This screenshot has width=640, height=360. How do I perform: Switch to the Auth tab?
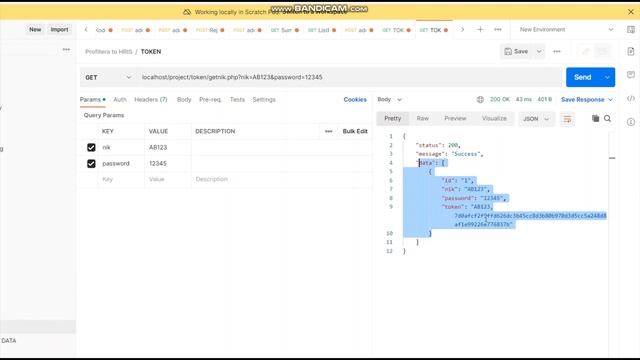(x=120, y=100)
